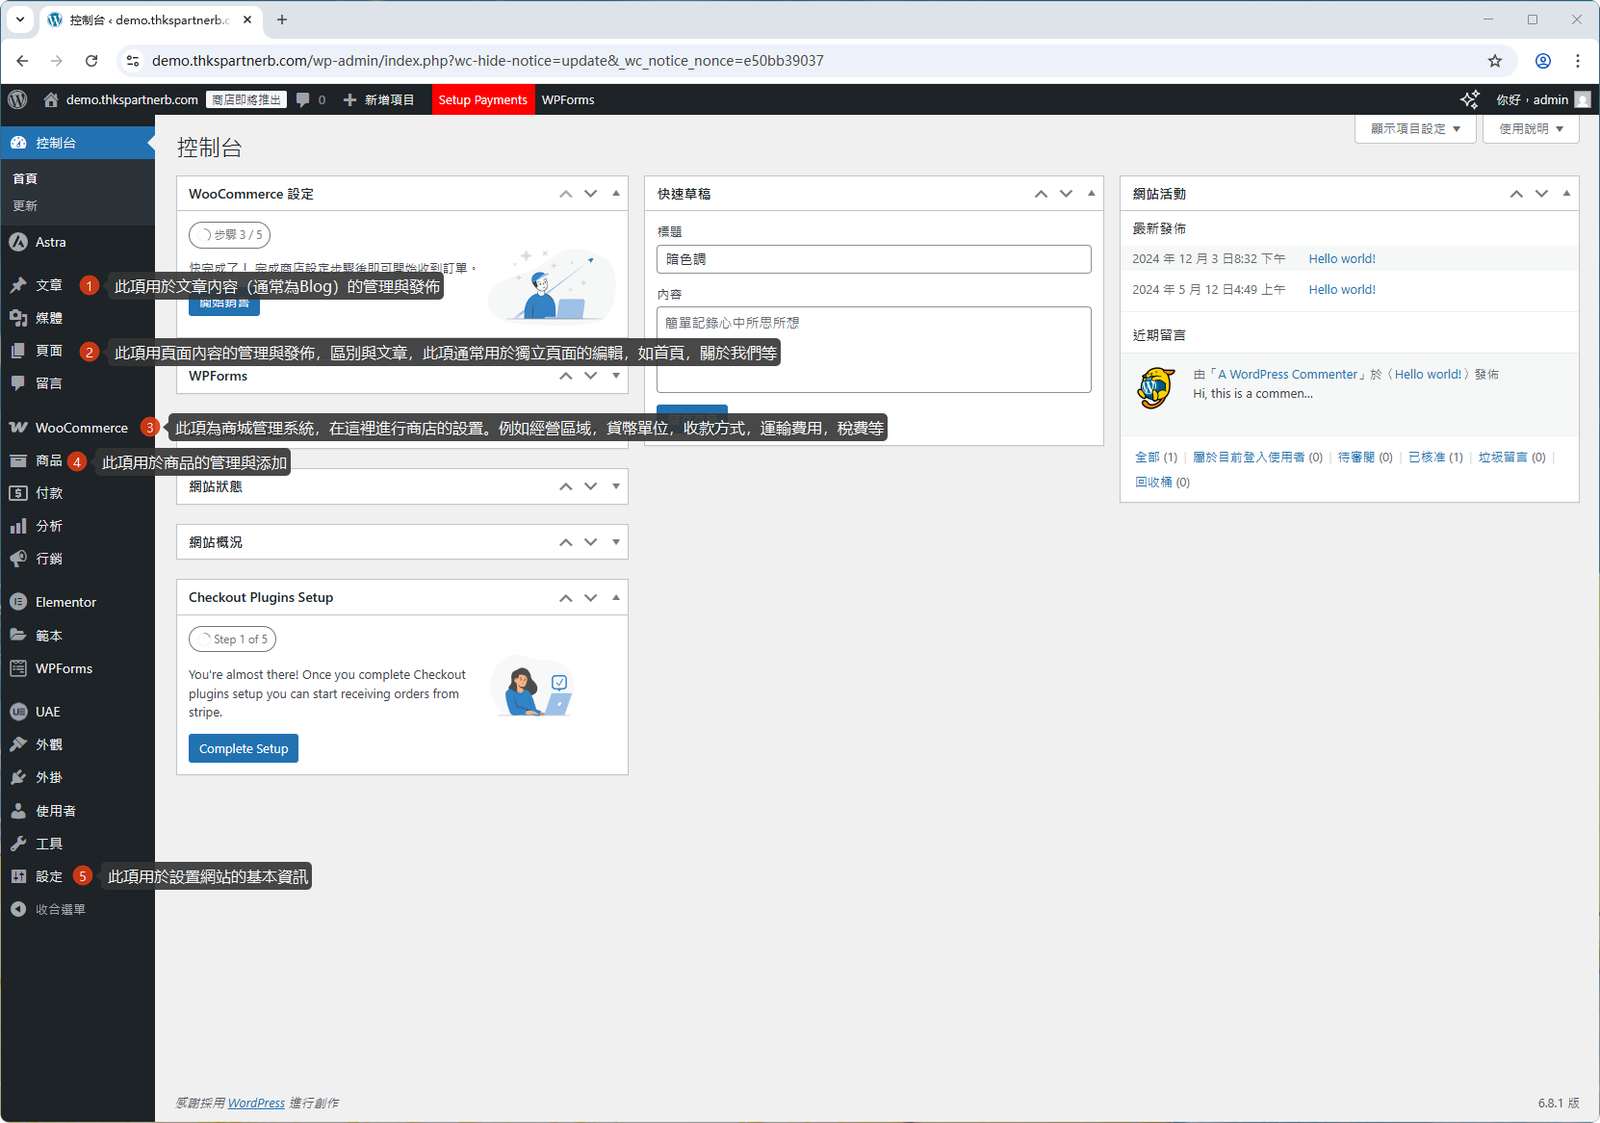This screenshot has width=1600, height=1123.
Task: Click the 內容 textarea
Action: (x=874, y=349)
